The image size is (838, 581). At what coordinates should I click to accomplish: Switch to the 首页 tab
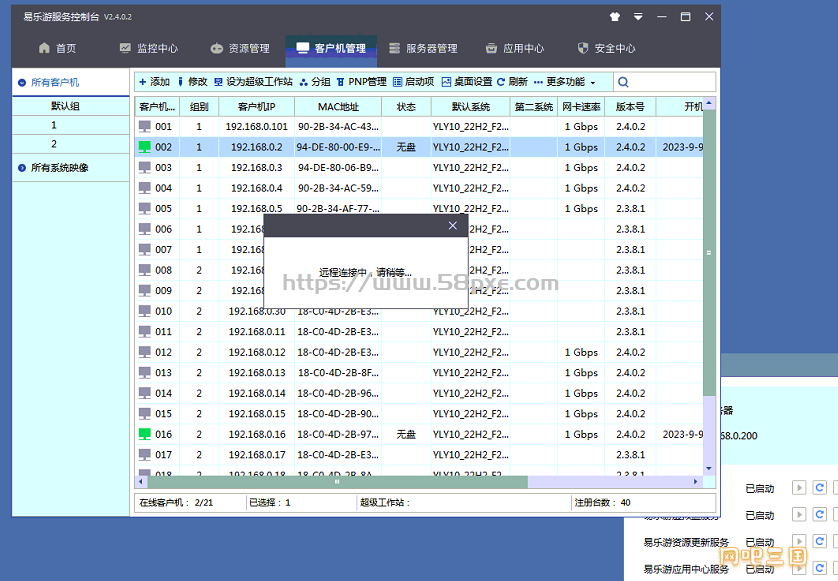point(58,49)
